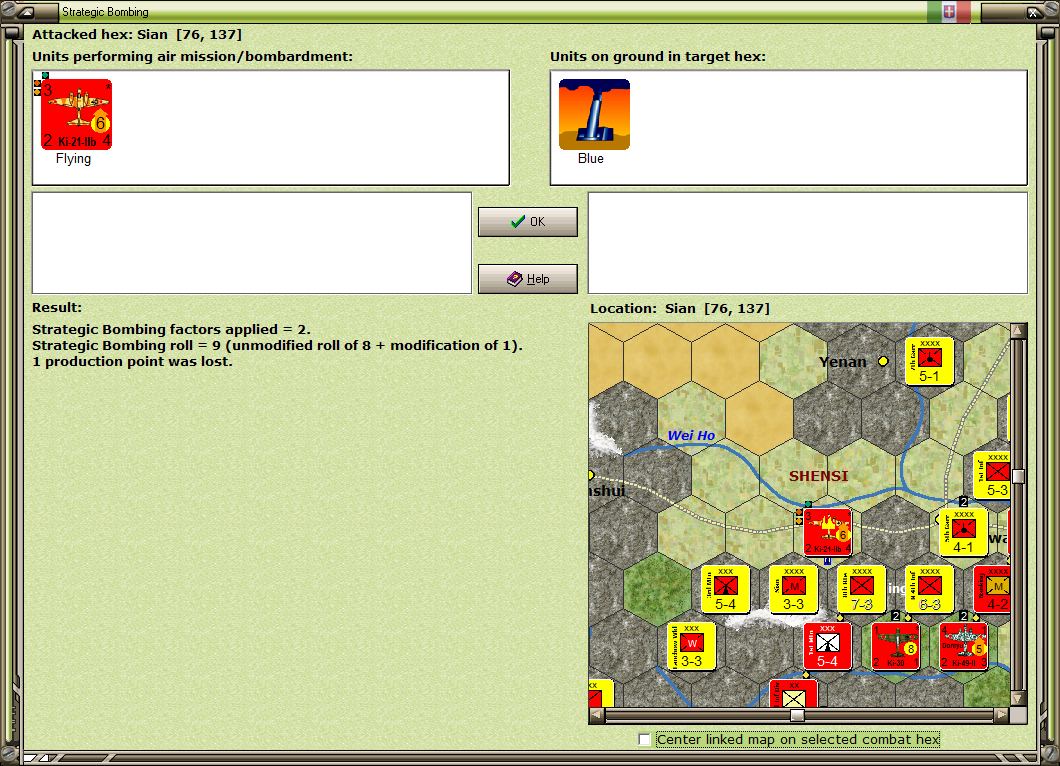Select the 4-1 yellow garrison unit on the map
This screenshot has height=766, width=1060.
(x=963, y=533)
